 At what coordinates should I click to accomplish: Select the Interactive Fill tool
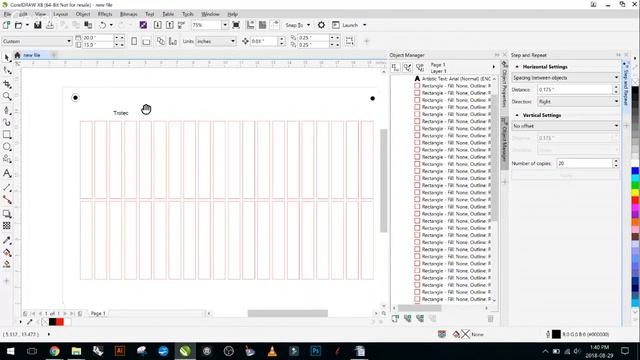coord(7,253)
